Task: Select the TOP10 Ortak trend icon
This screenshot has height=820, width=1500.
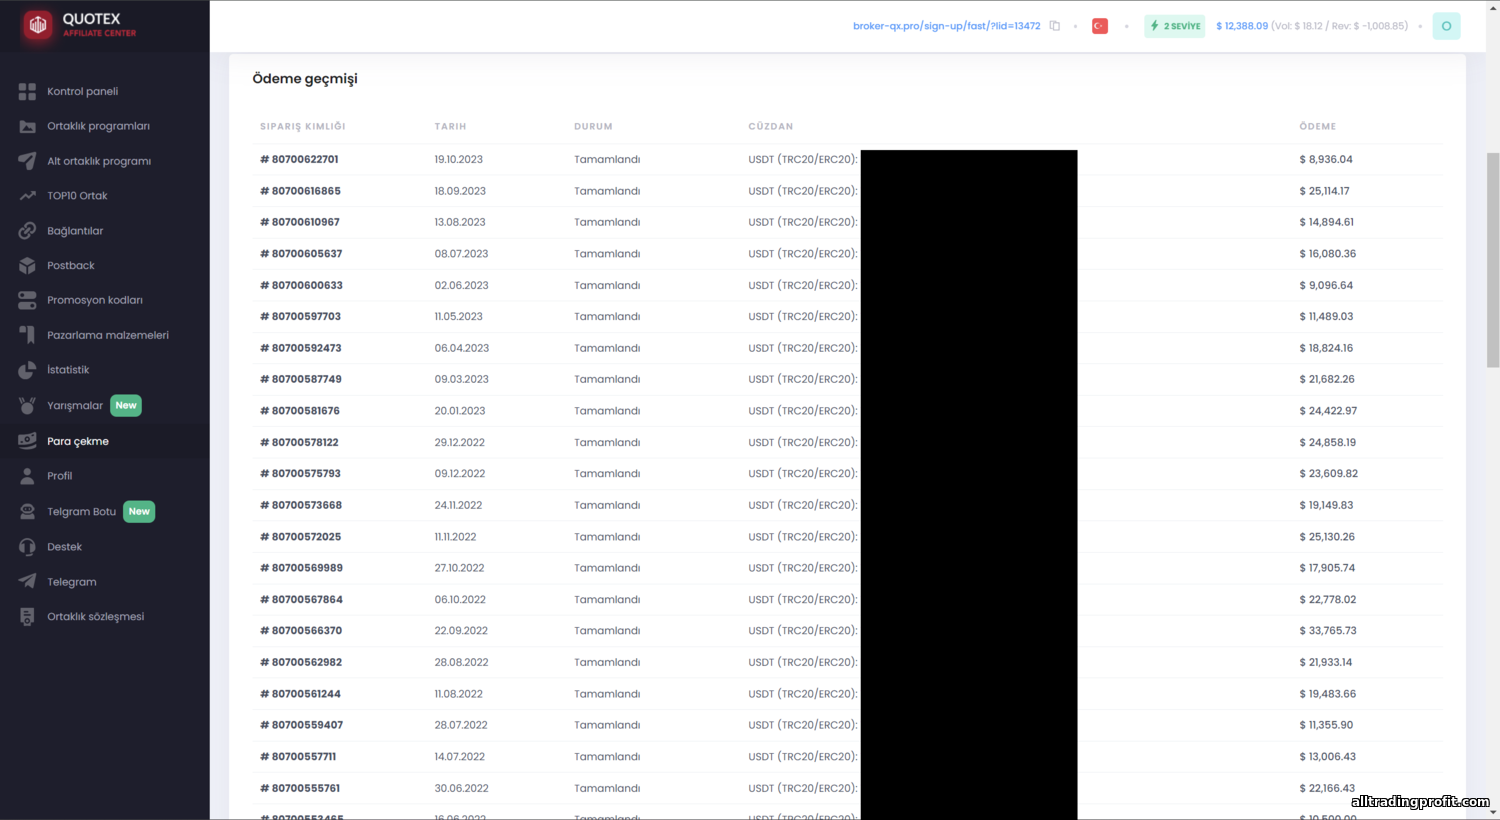Action: [27, 196]
